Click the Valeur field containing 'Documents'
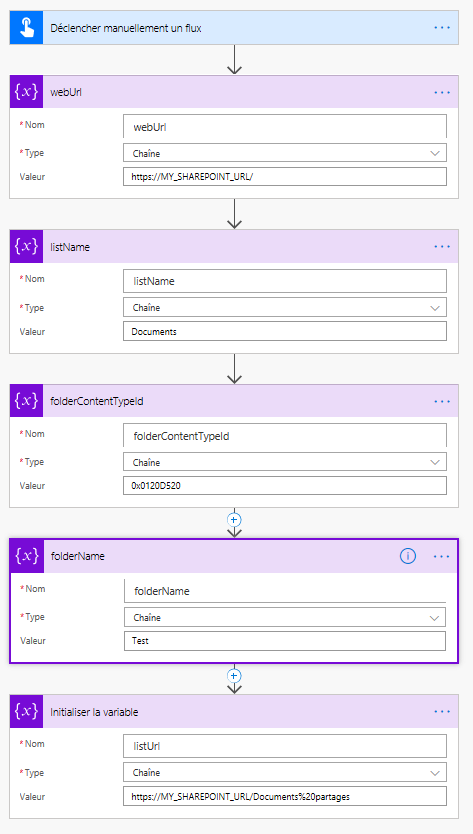This screenshot has height=834, width=473. point(285,331)
